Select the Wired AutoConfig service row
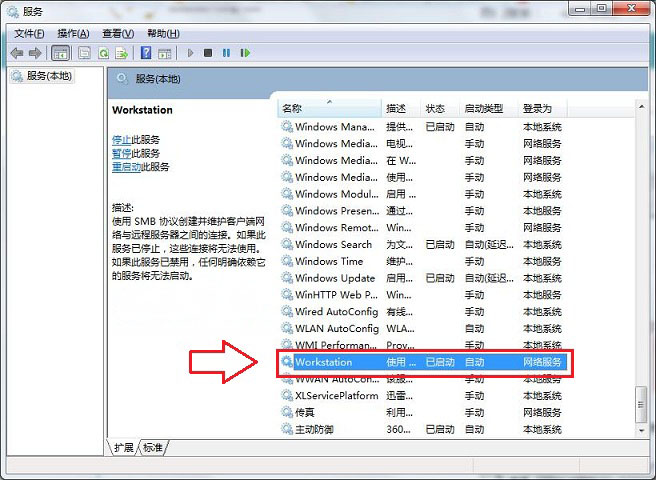Screen dimensions: 656x480 pos(423,312)
